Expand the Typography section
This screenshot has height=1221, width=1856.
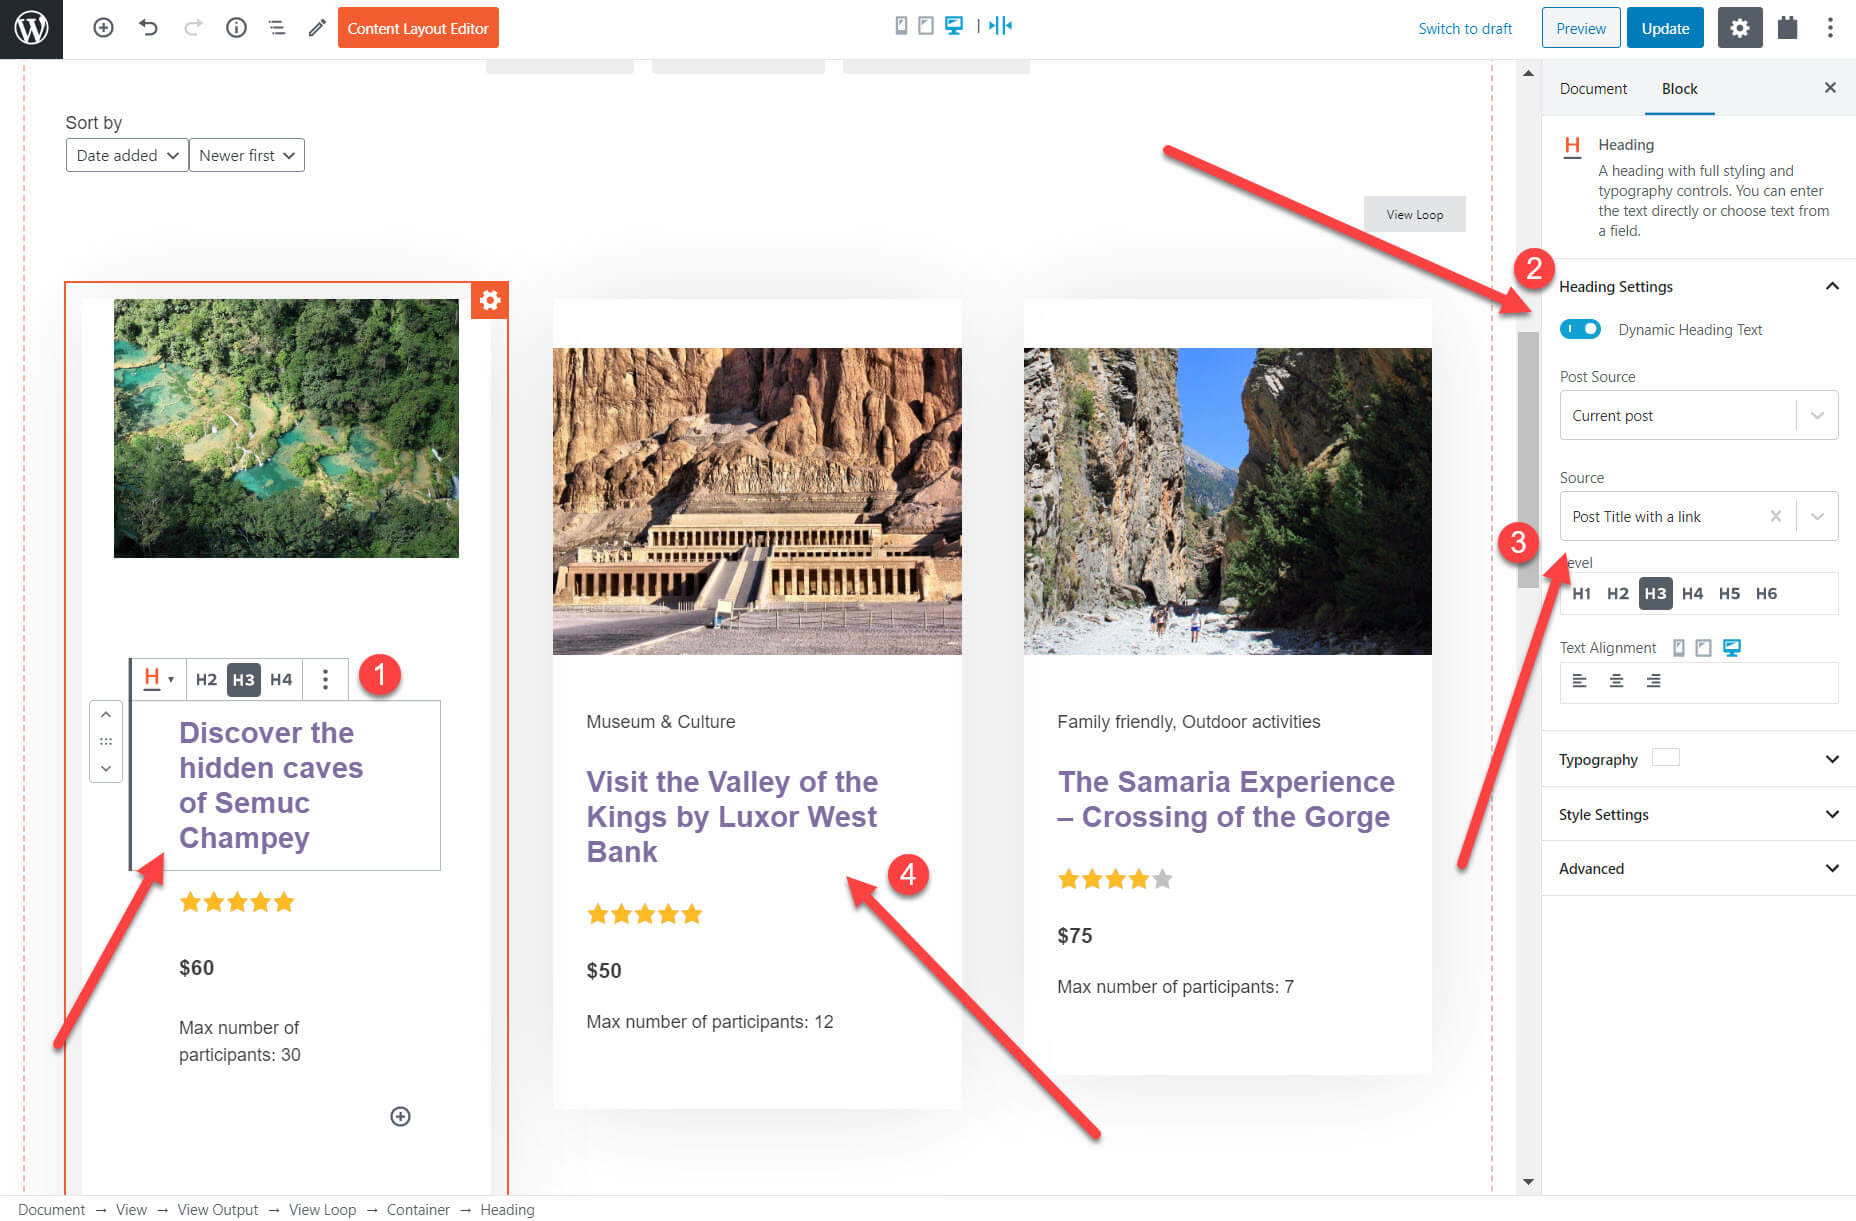1699,759
